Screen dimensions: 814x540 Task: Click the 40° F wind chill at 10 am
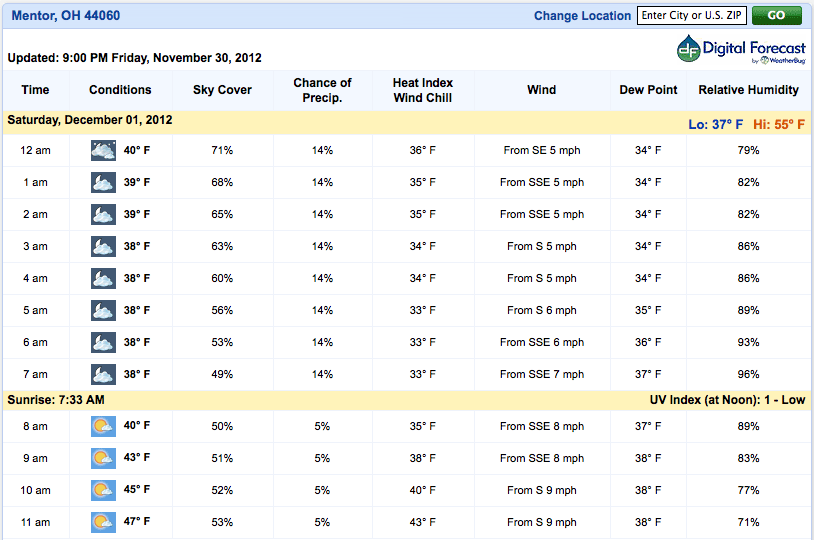pos(423,491)
